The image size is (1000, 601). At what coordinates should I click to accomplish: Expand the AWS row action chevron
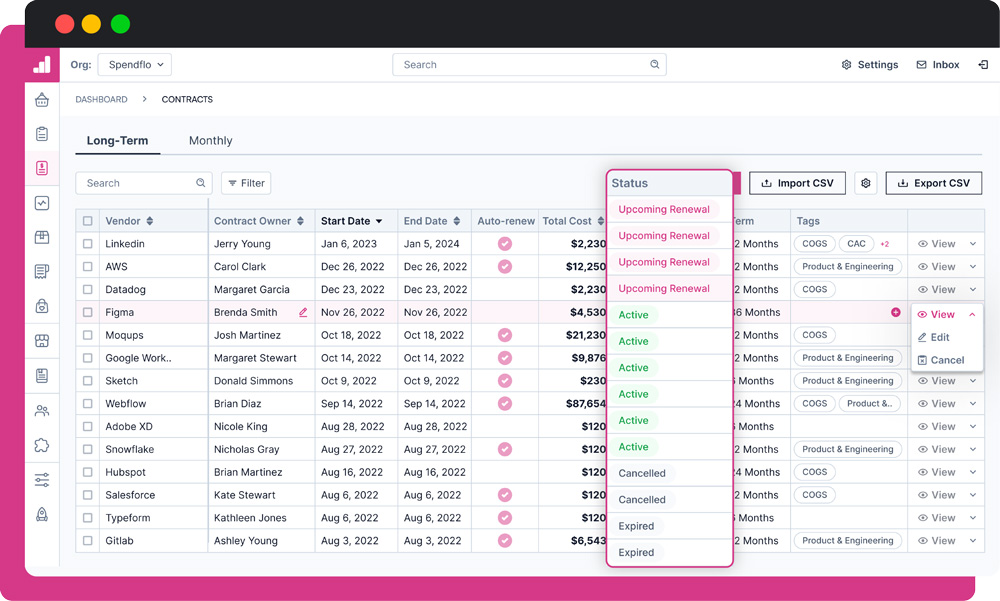973,267
